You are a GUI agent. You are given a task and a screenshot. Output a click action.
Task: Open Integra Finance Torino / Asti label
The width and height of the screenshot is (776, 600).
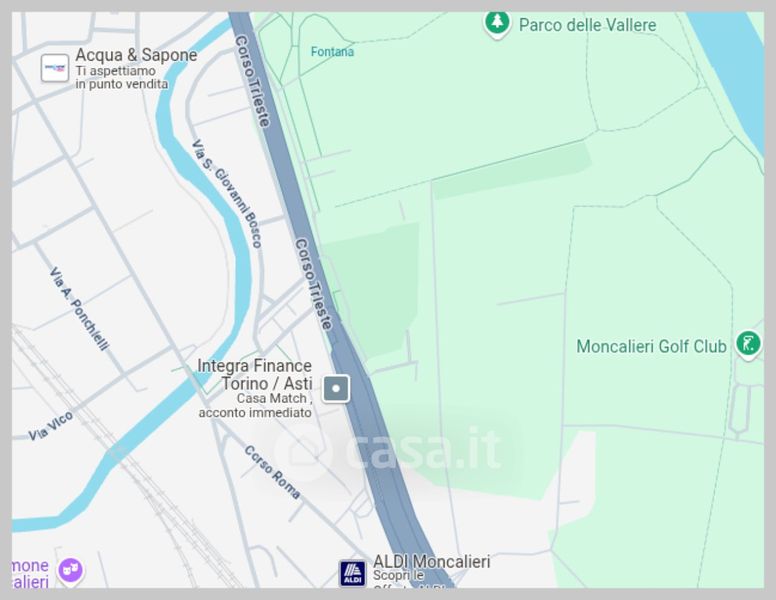[x=254, y=374]
